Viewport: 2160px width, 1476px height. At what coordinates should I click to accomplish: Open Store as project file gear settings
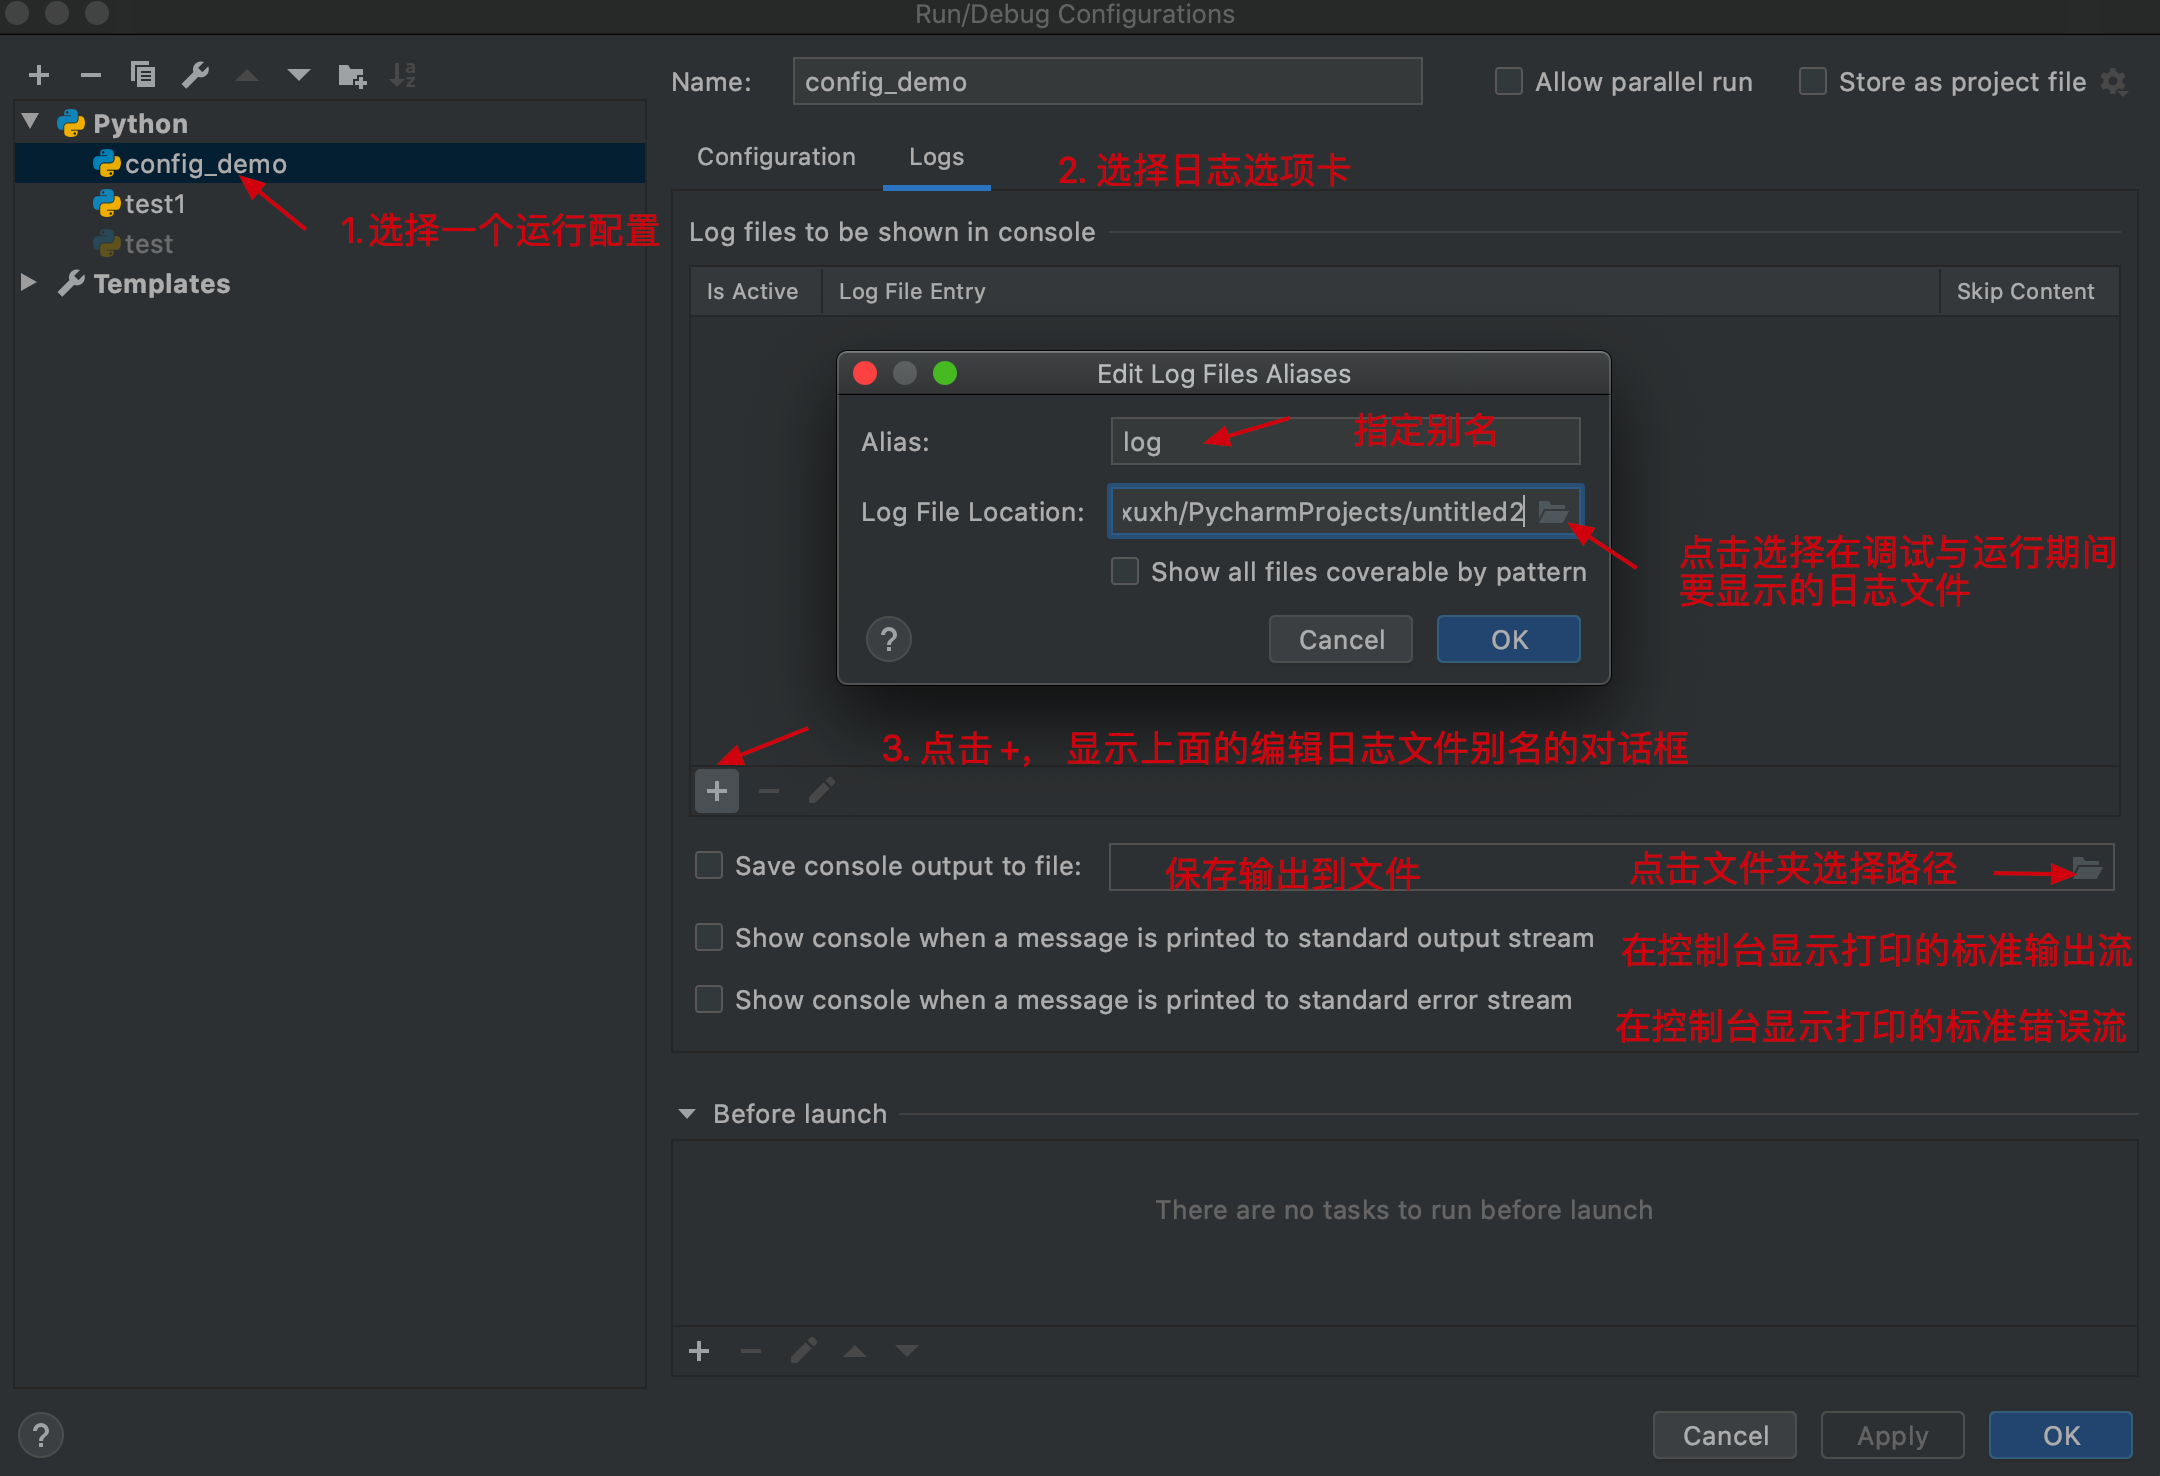click(2114, 82)
